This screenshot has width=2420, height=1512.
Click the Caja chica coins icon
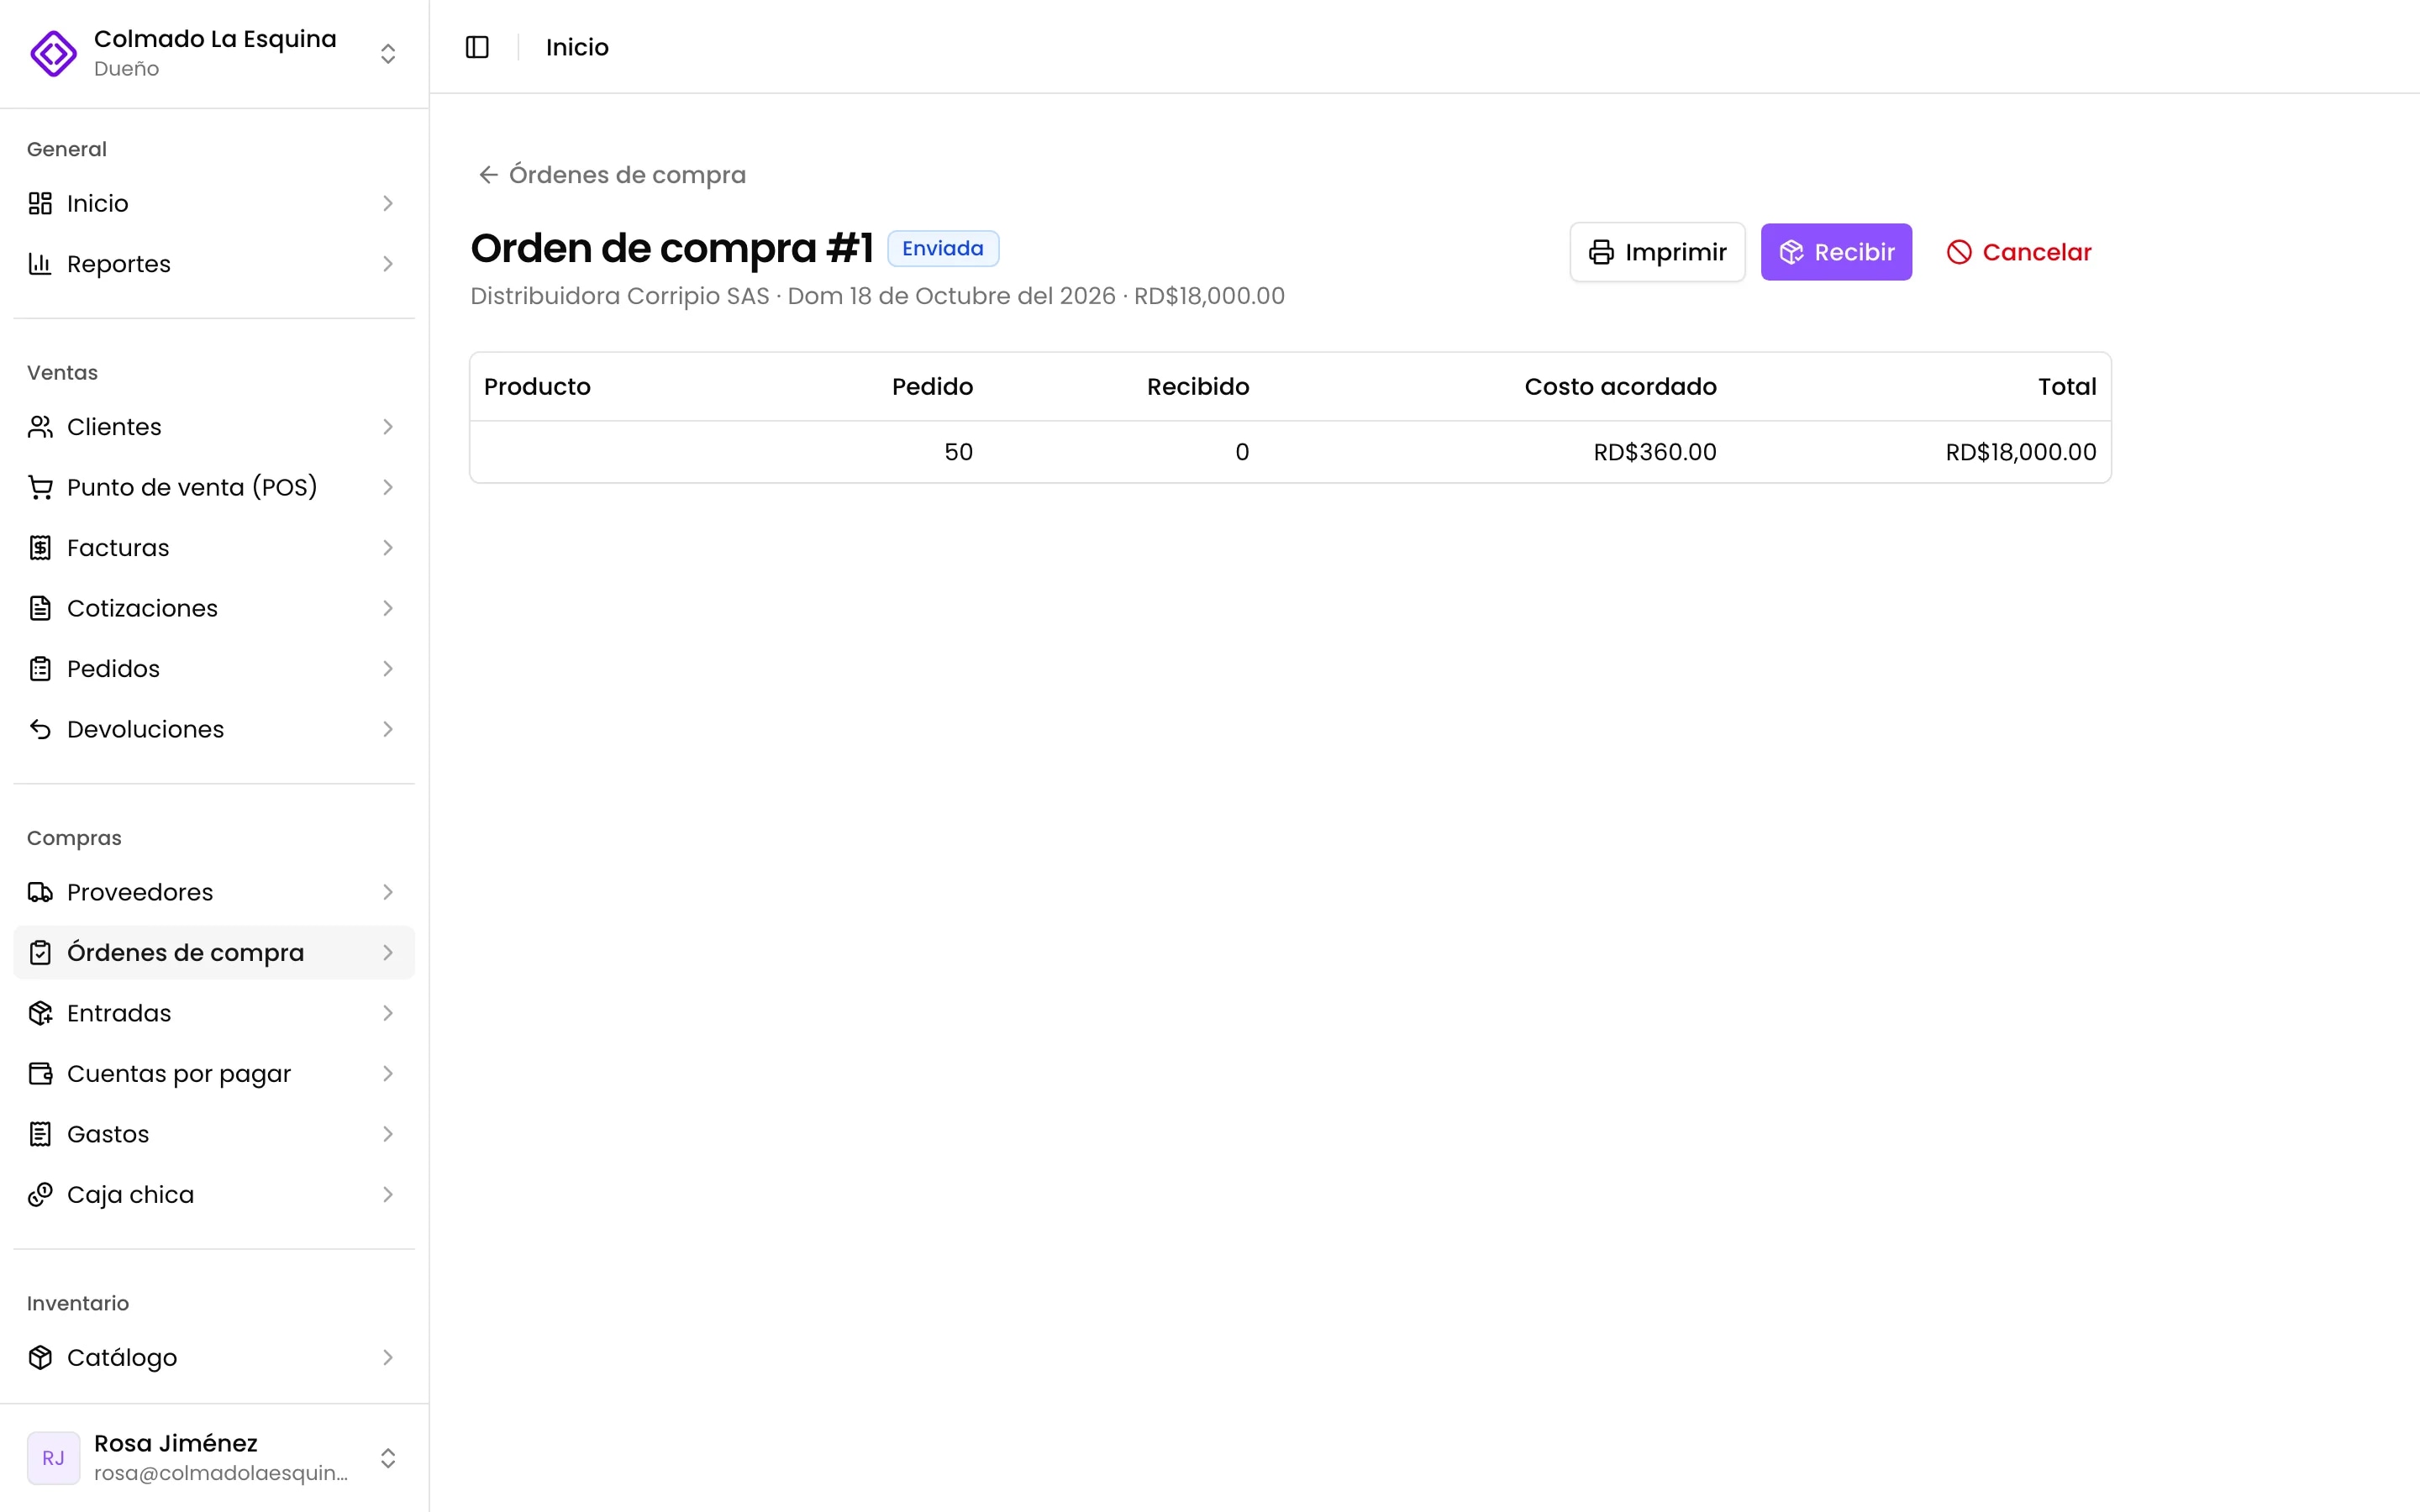pos(40,1195)
